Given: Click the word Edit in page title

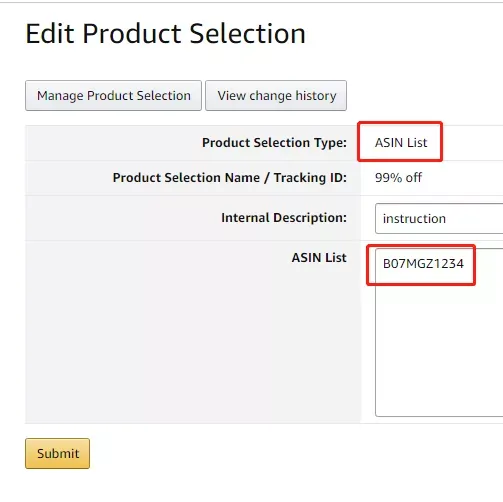Looking at the screenshot, I should (x=50, y=34).
